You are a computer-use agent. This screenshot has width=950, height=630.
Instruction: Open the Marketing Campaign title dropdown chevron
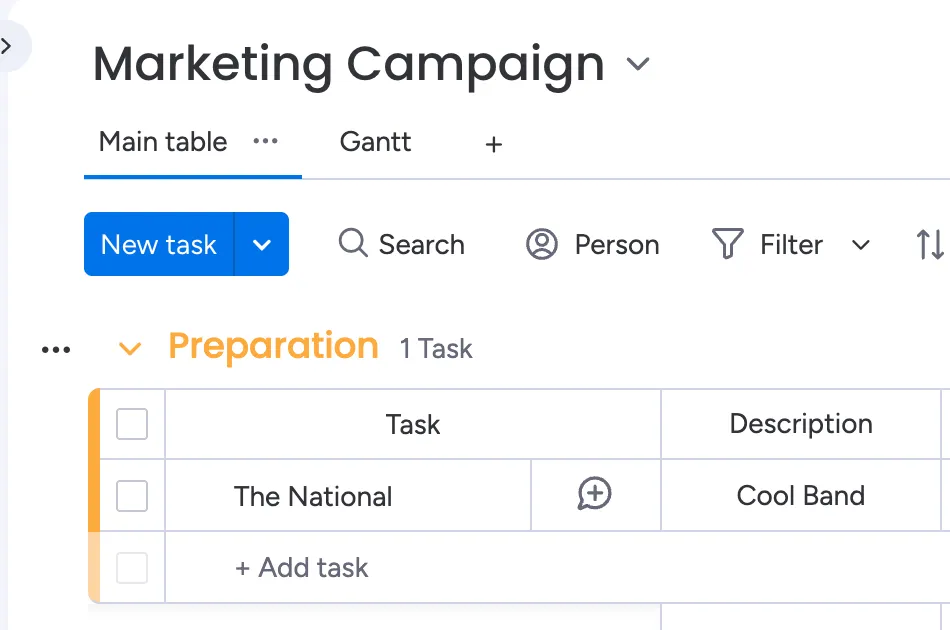[x=638, y=65]
